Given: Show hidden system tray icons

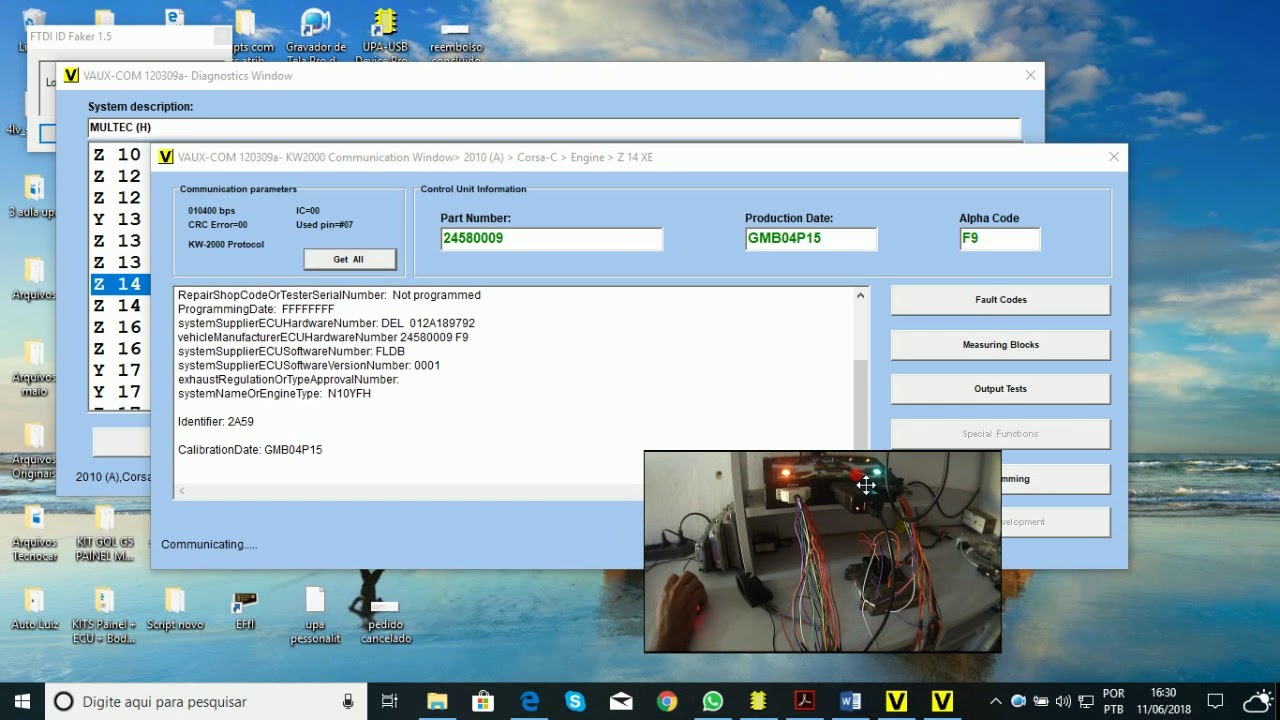Looking at the screenshot, I should click(x=995, y=701).
